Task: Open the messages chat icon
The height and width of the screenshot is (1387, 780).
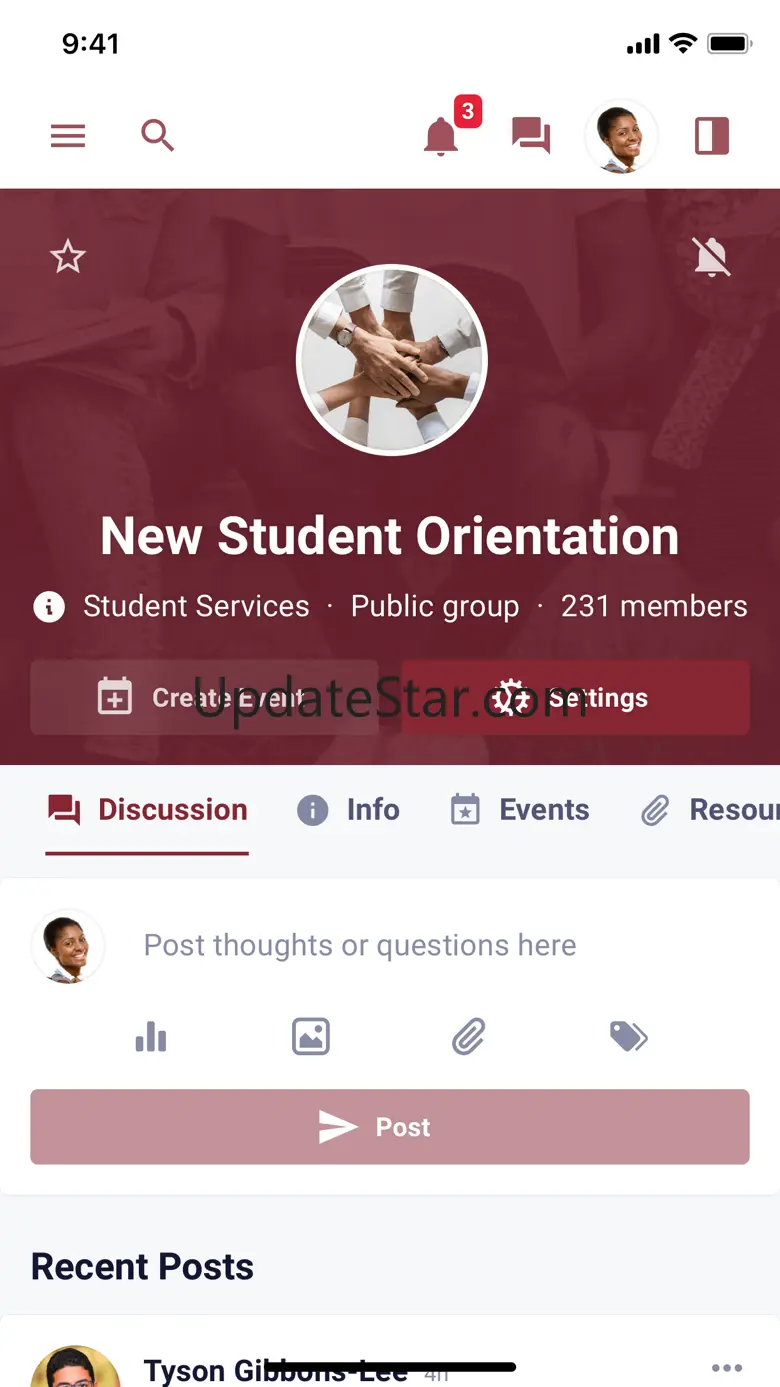Action: (531, 135)
